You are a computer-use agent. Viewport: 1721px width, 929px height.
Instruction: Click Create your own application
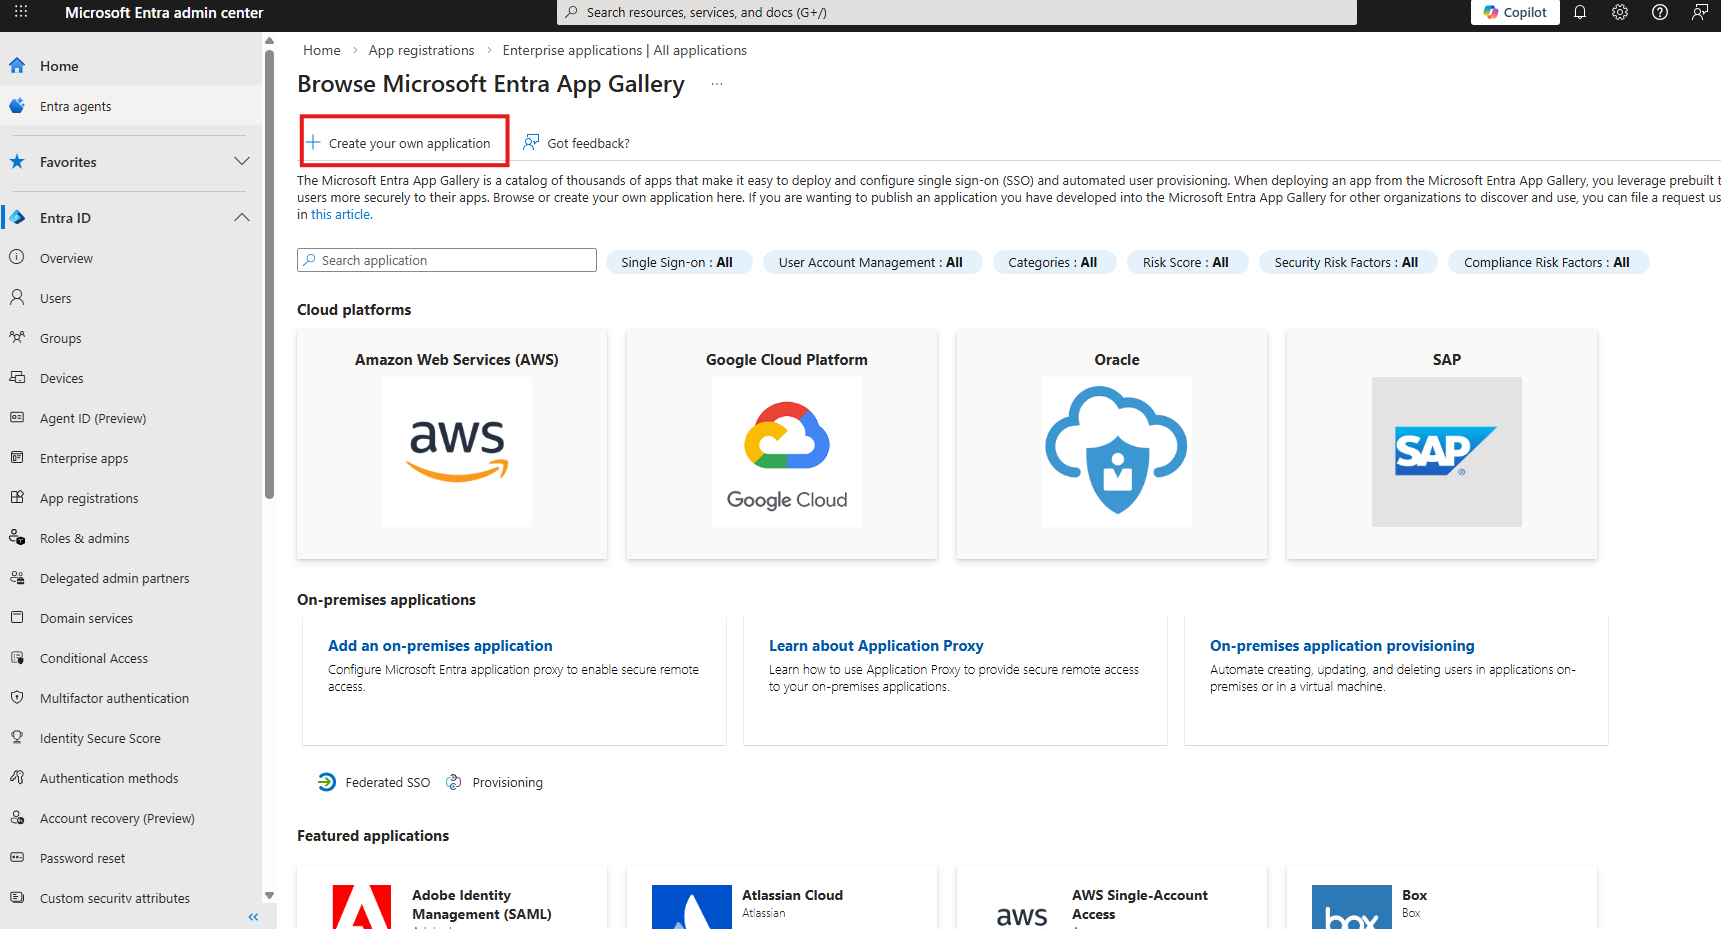pyautogui.click(x=404, y=143)
